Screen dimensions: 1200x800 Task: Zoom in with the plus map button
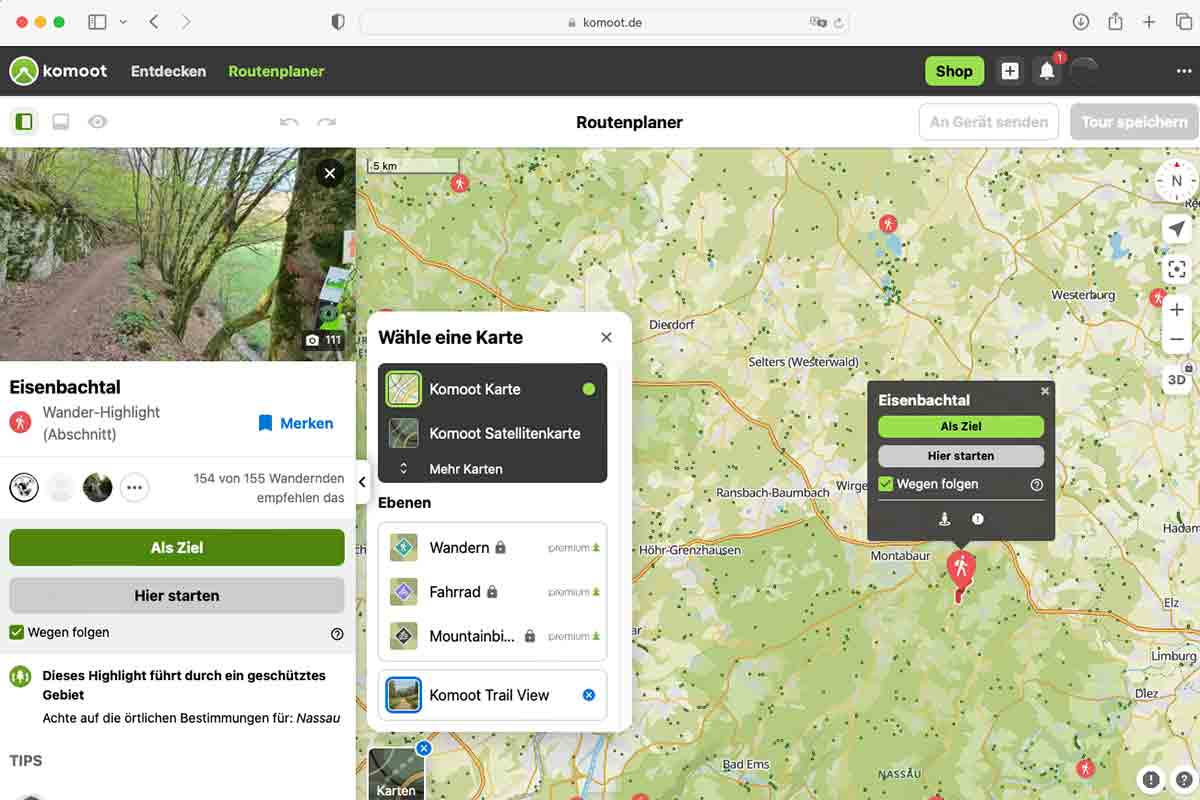point(1176,310)
